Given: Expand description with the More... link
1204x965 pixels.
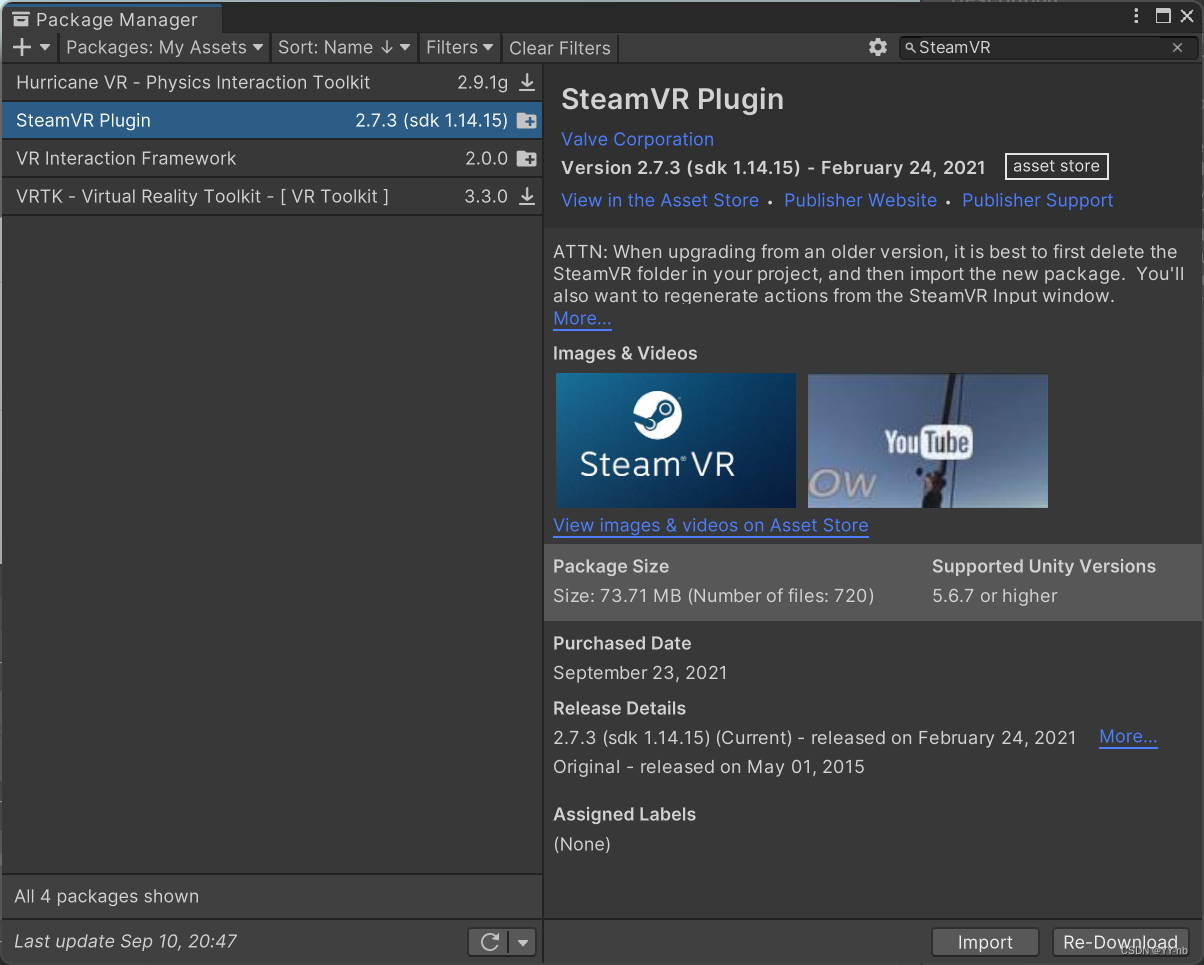Looking at the screenshot, I should pyautogui.click(x=582, y=318).
